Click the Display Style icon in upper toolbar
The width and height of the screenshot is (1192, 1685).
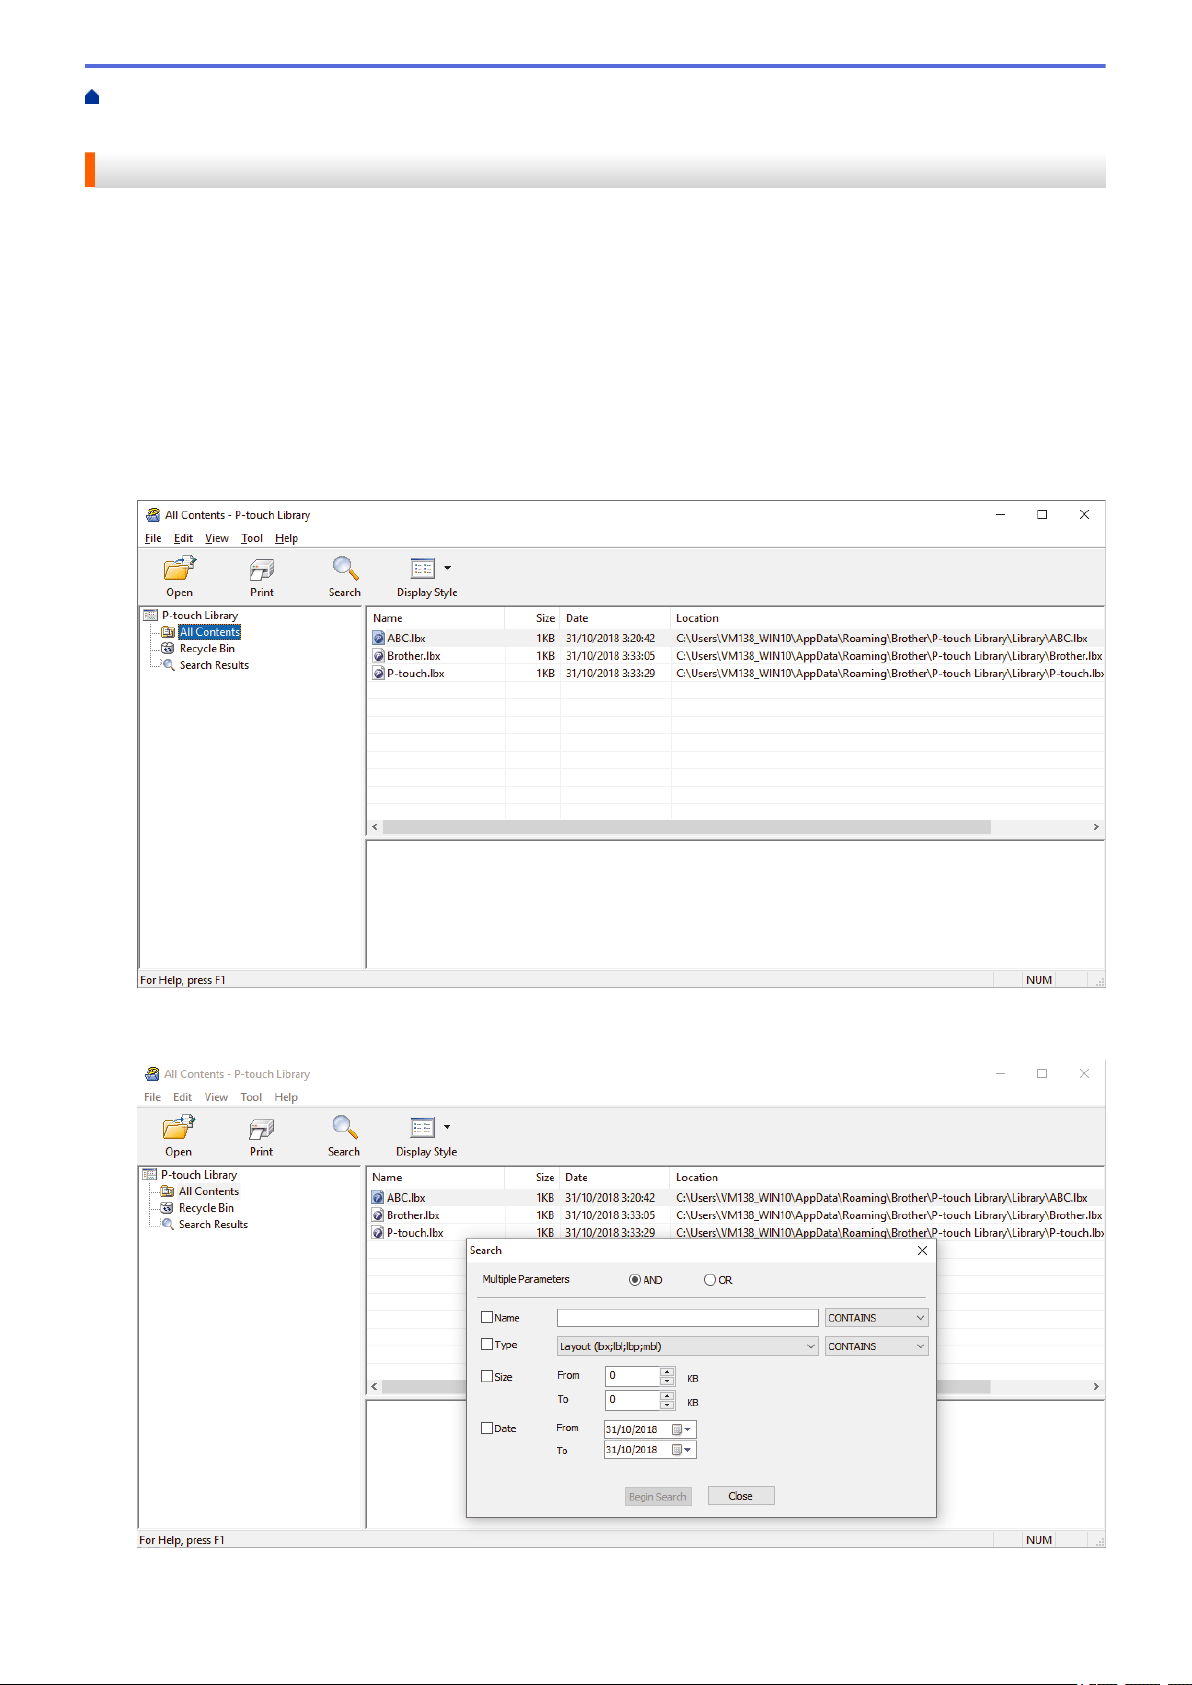click(424, 568)
